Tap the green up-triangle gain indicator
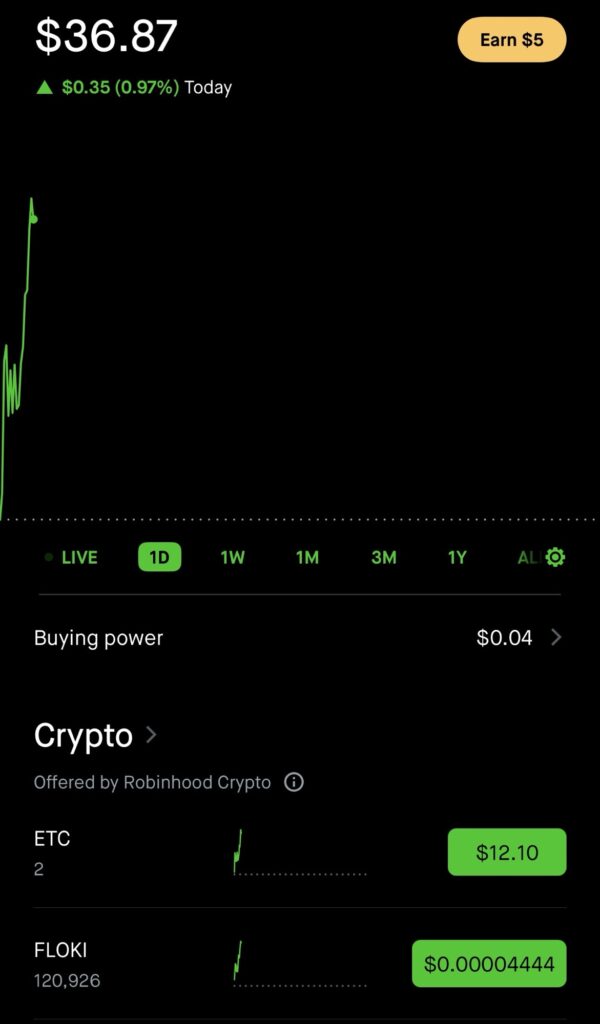 click(44, 88)
